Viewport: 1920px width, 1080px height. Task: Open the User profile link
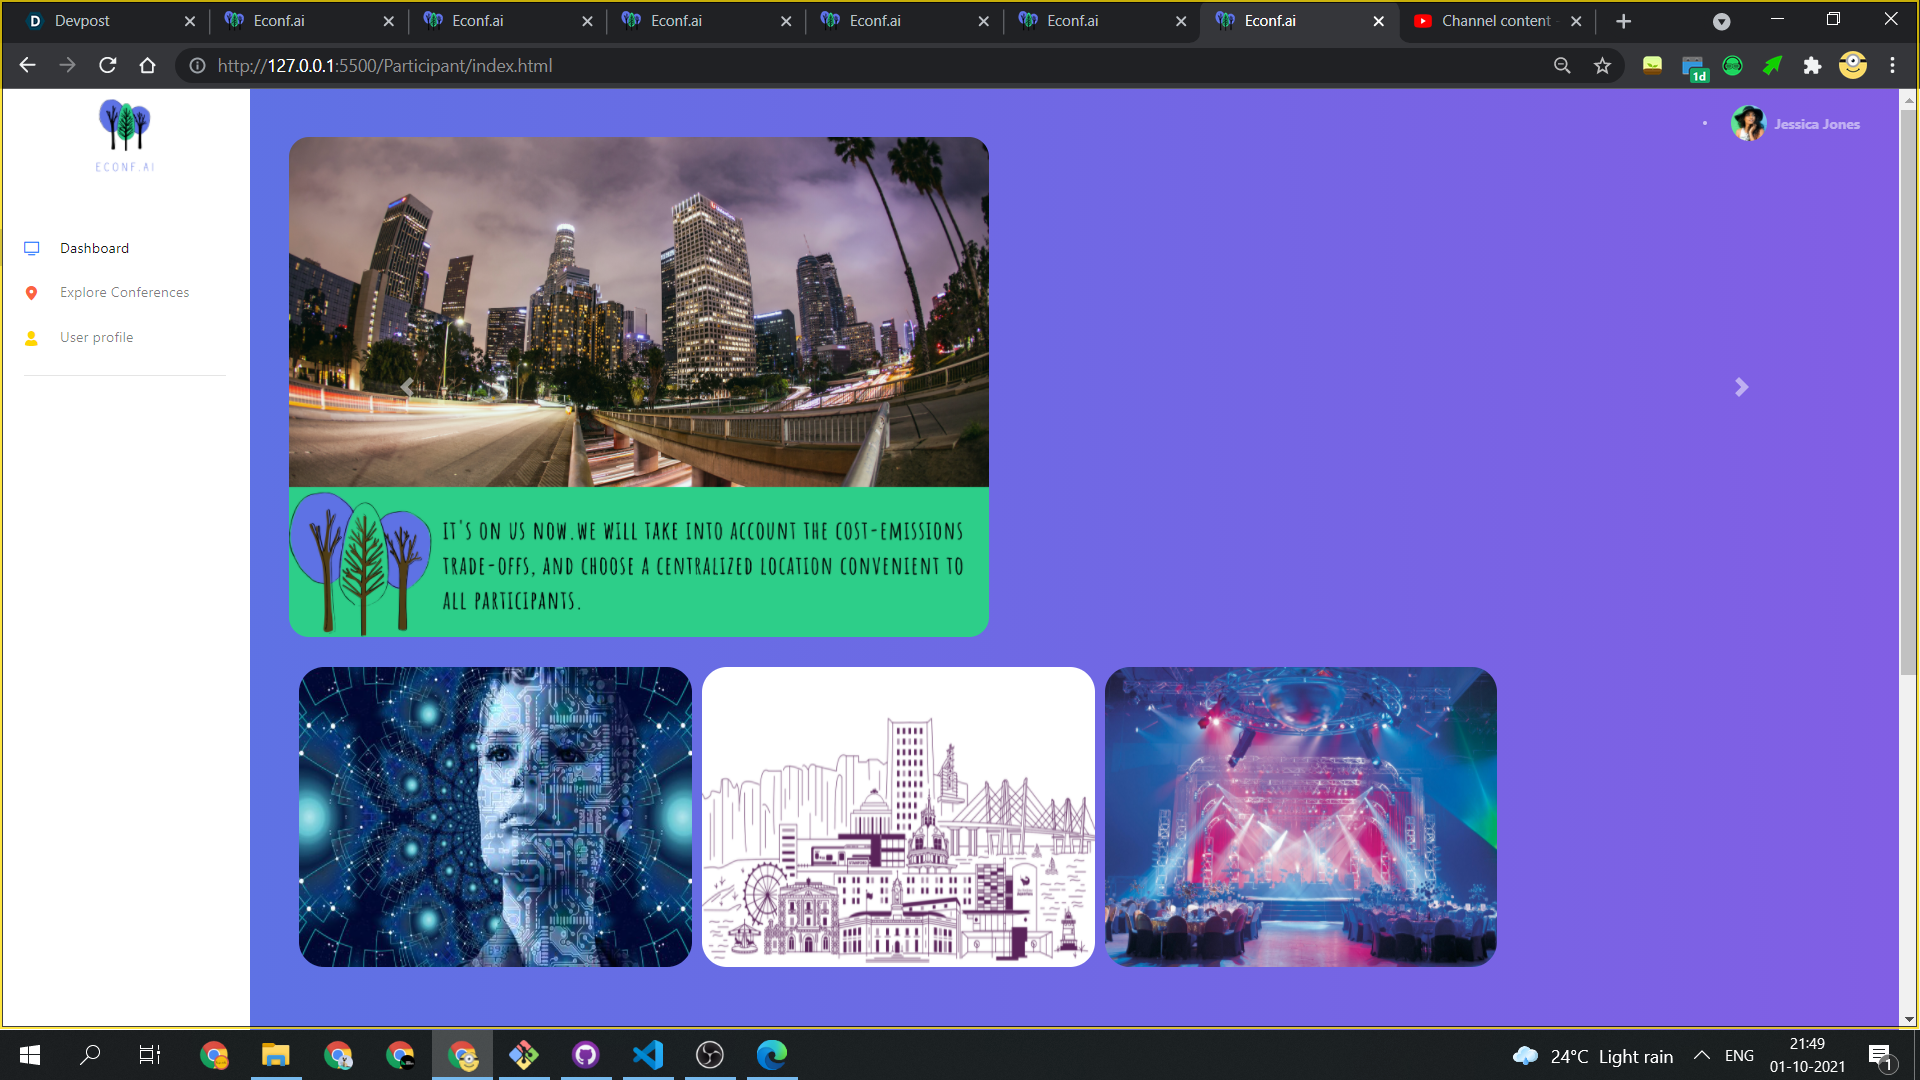[96, 338]
